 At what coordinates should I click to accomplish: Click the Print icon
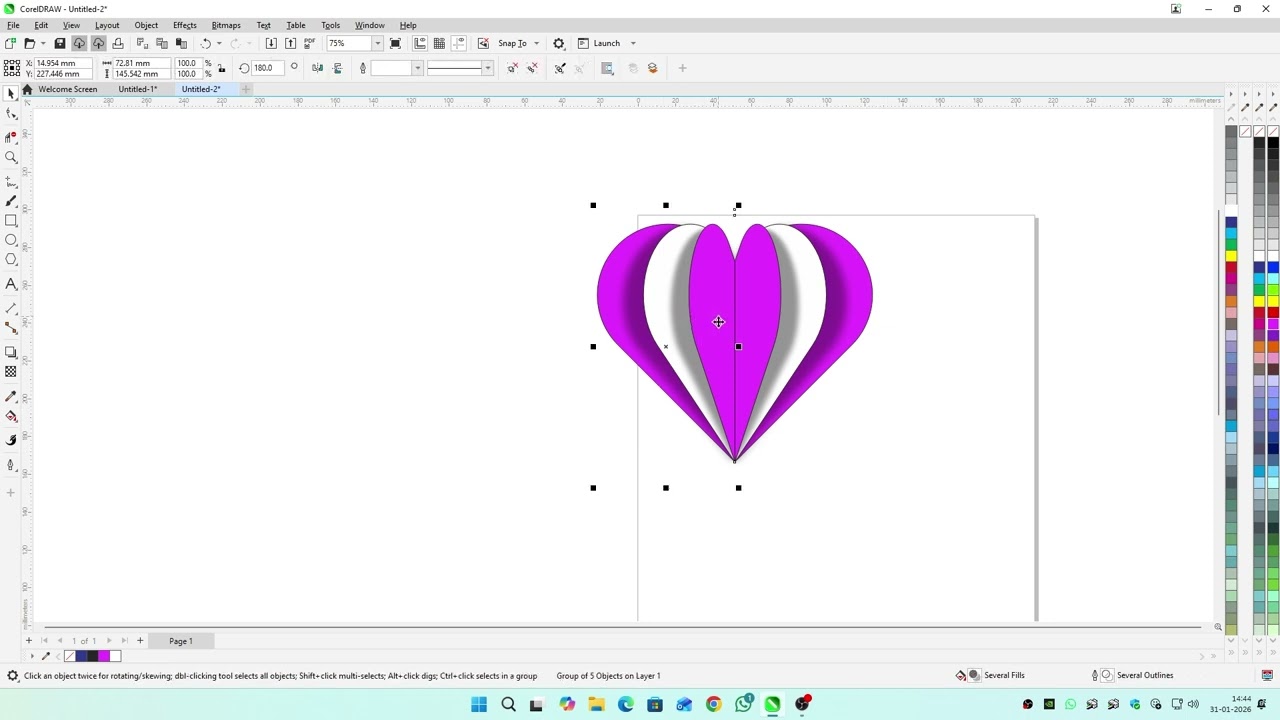click(x=118, y=43)
